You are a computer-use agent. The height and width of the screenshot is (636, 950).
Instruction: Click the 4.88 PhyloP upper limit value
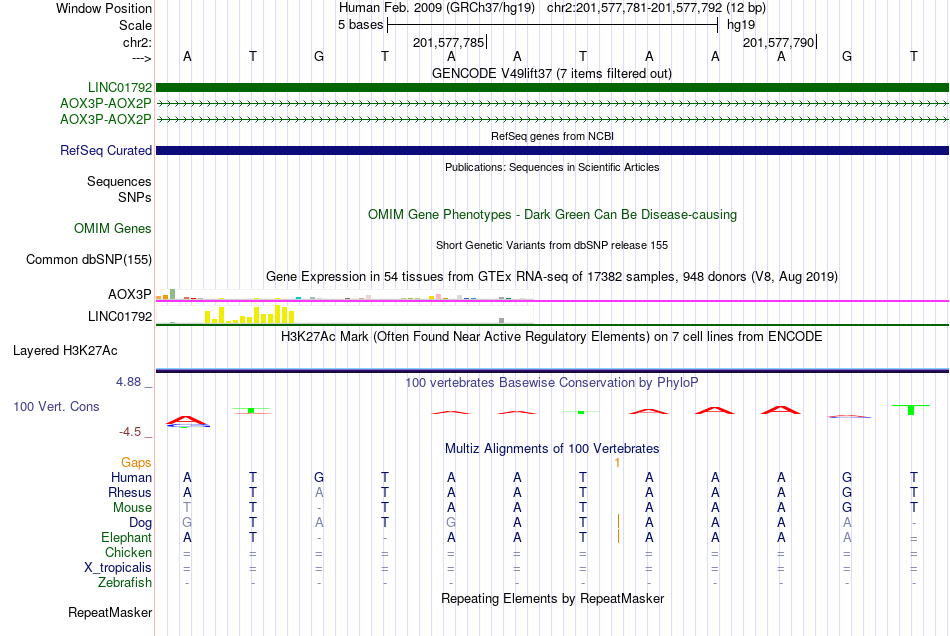point(128,382)
